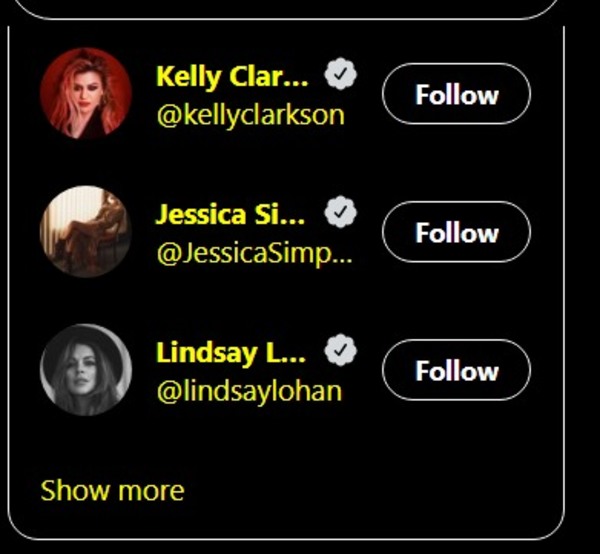Click Lindsay Lohan's verified badge icon

coord(340,350)
